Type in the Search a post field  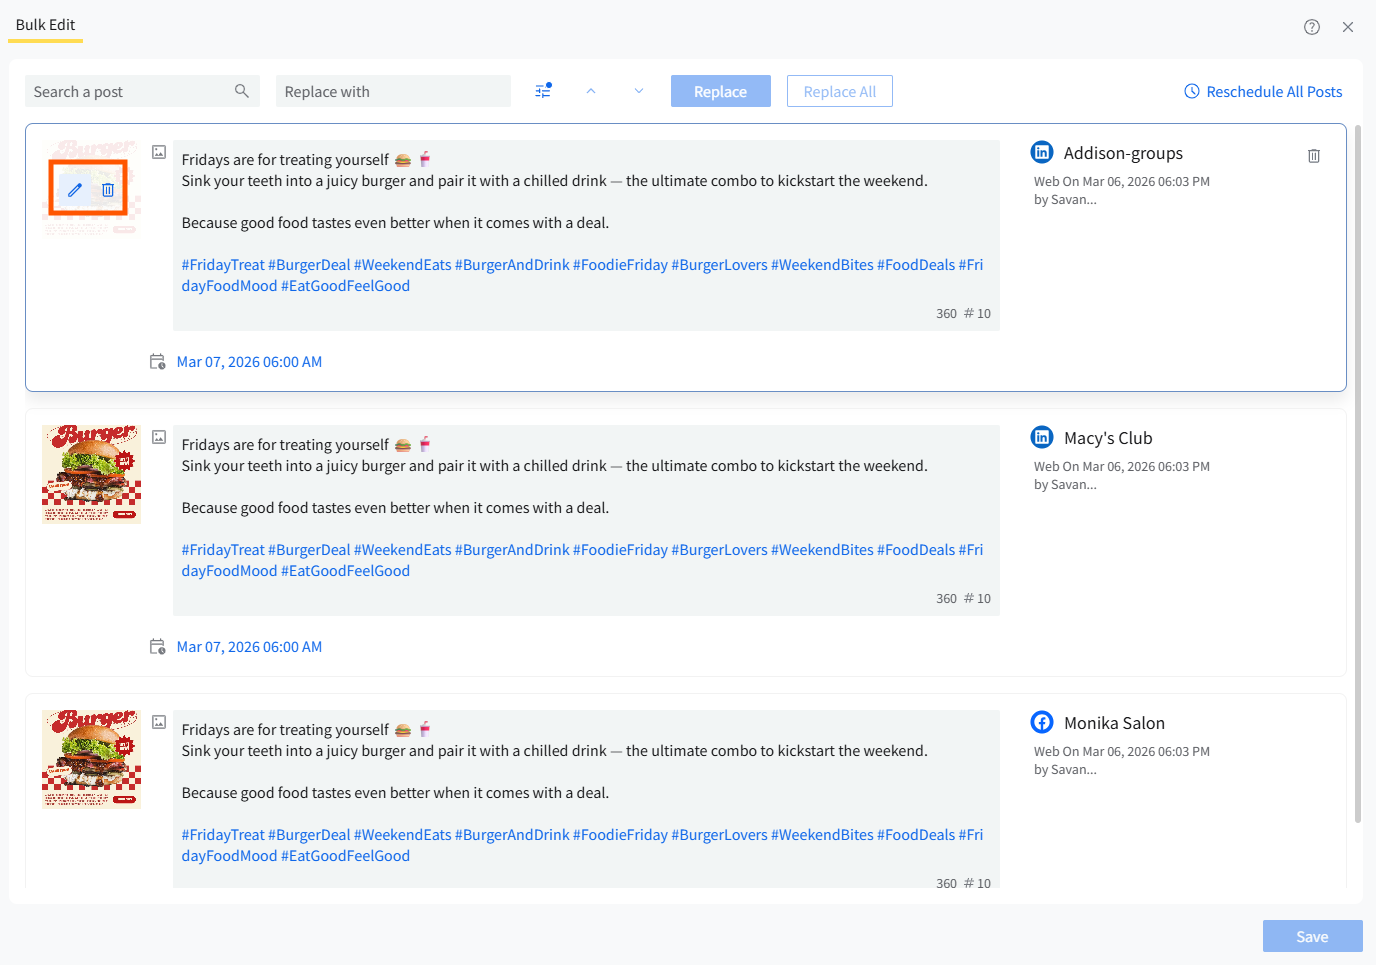click(x=128, y=91)
